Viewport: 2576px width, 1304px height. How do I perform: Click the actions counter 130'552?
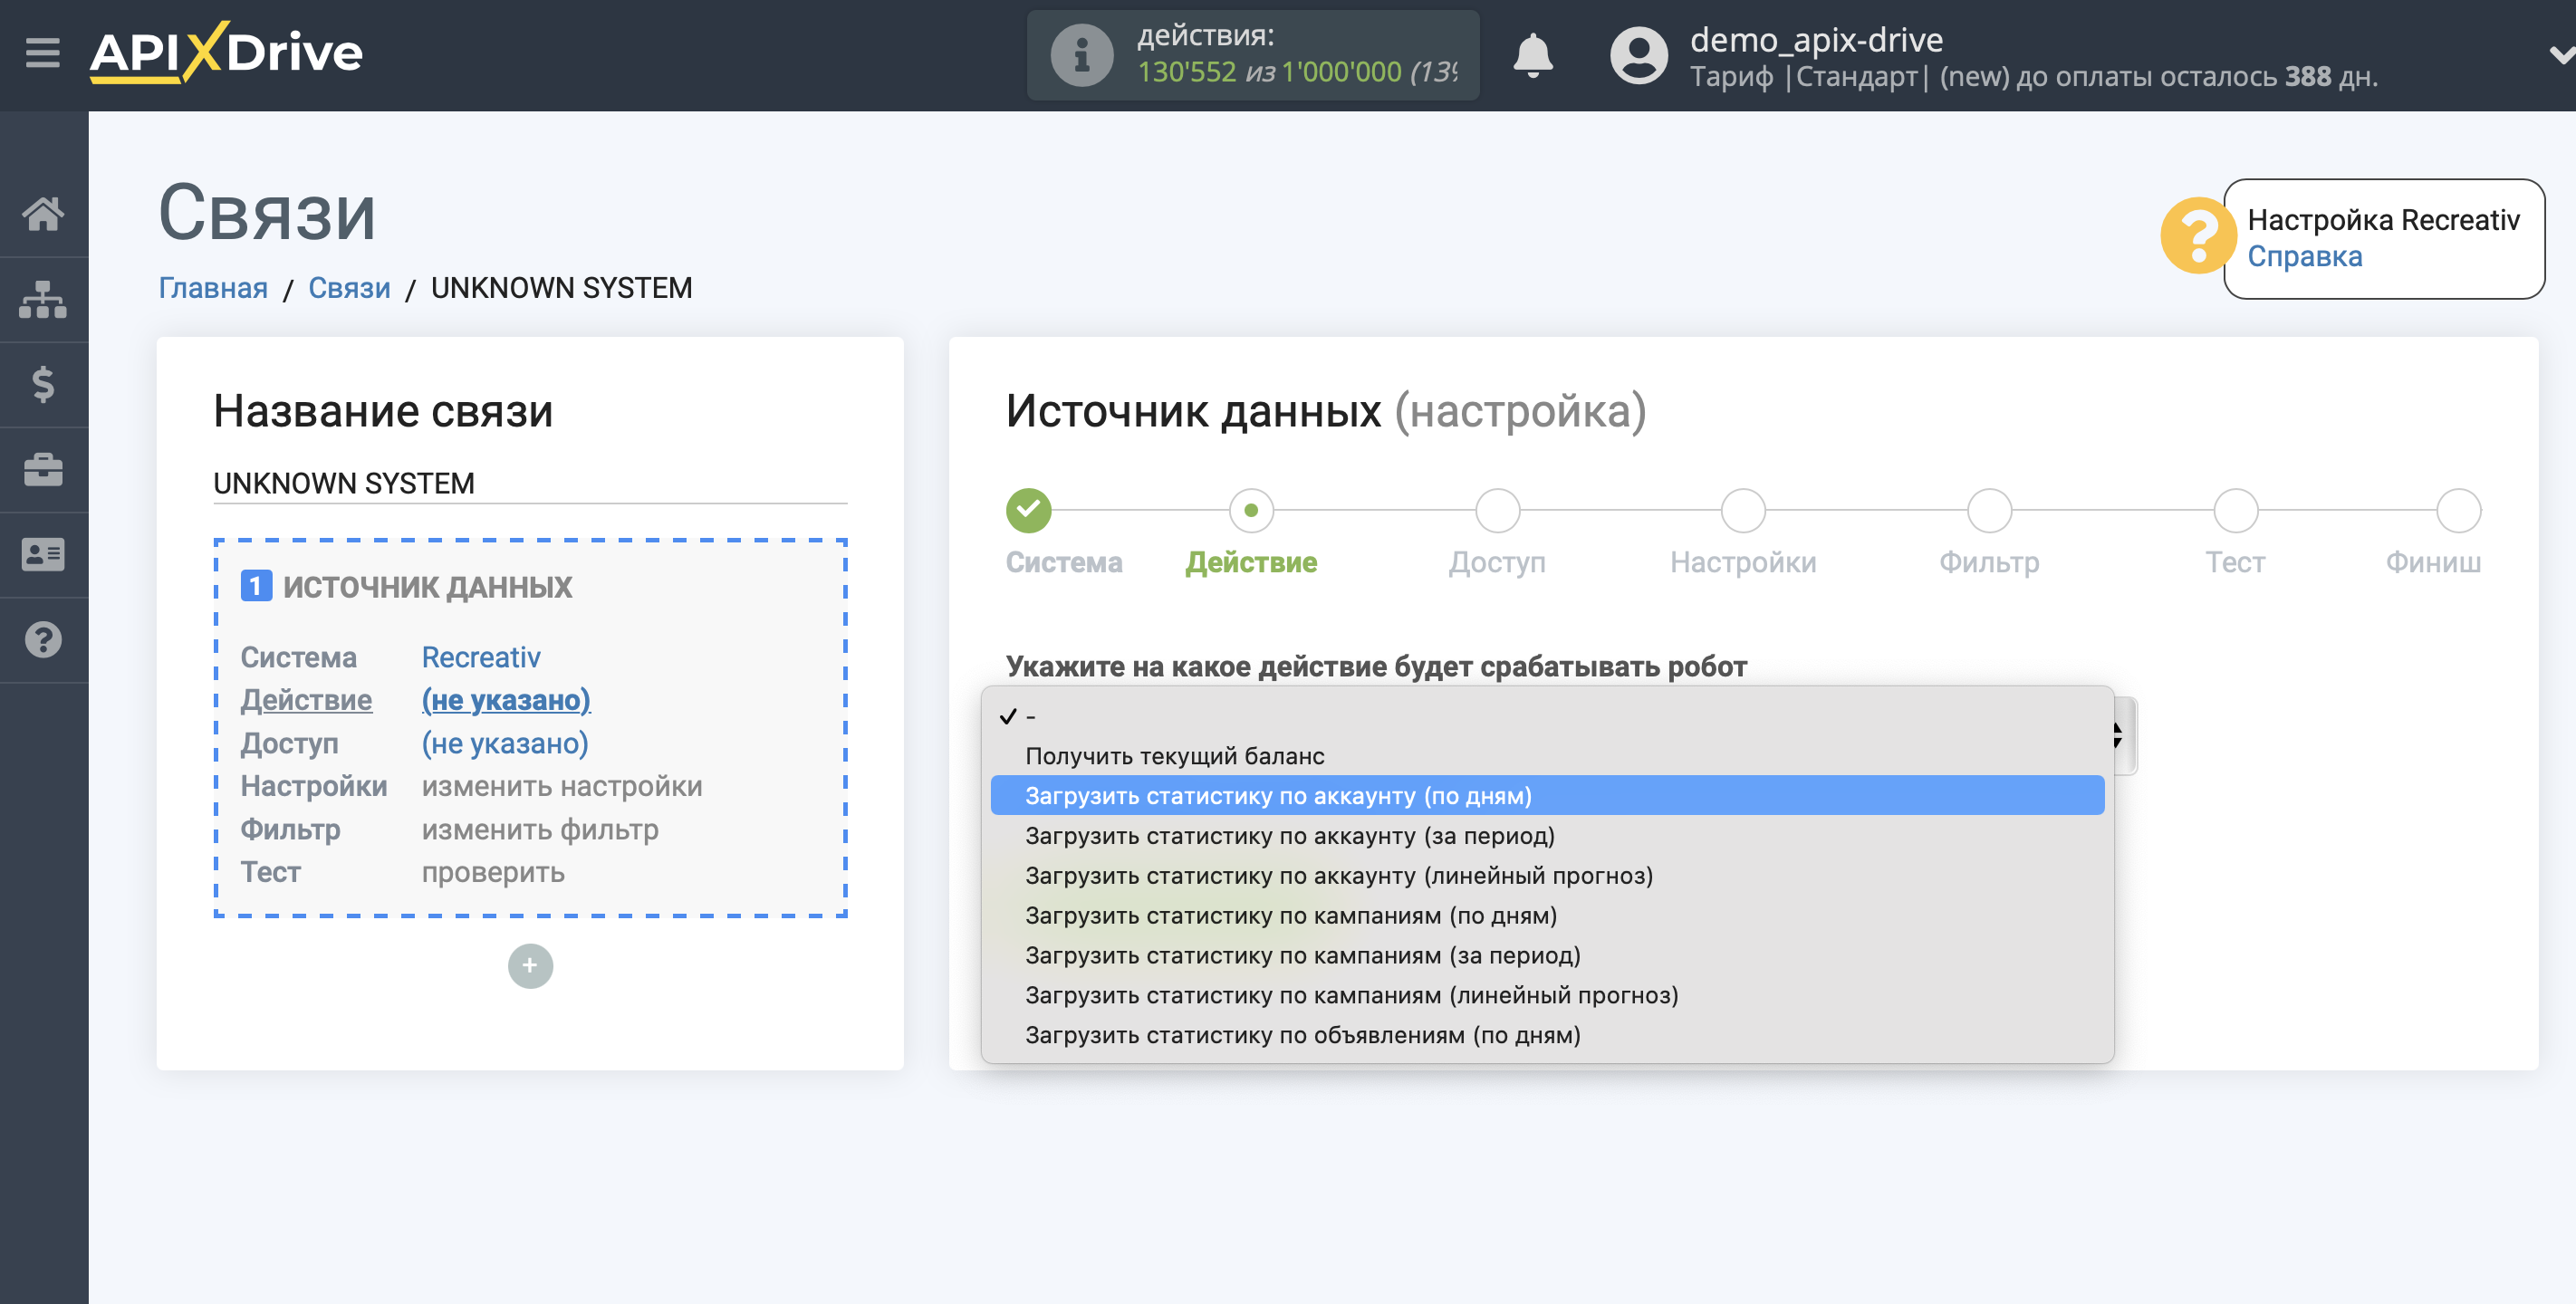tap(1186, 72)
